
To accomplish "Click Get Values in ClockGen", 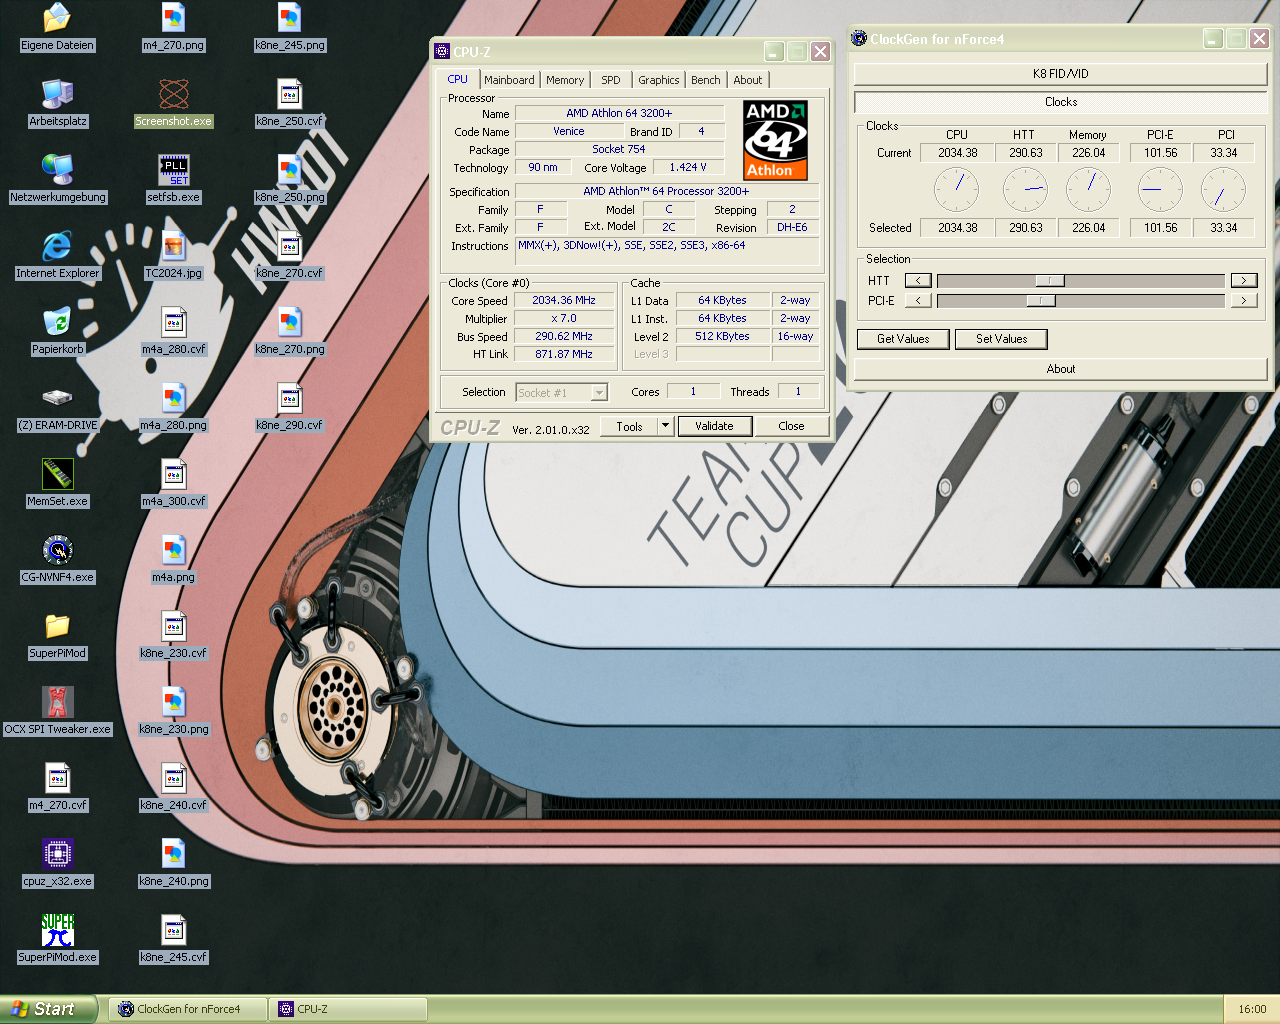I will tap(903, 339).
